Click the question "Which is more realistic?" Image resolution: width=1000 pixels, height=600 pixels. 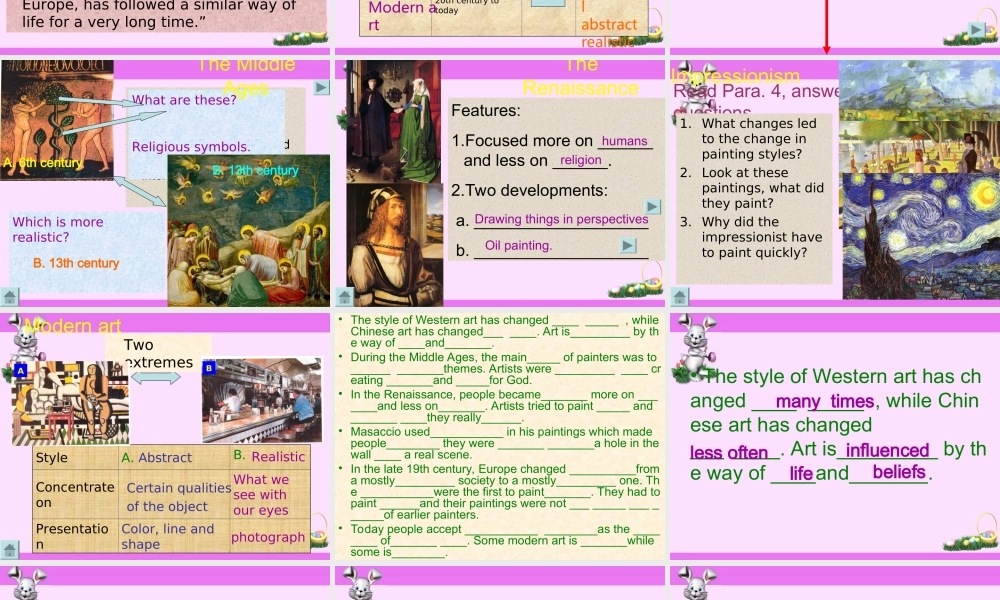pos(57,230)
